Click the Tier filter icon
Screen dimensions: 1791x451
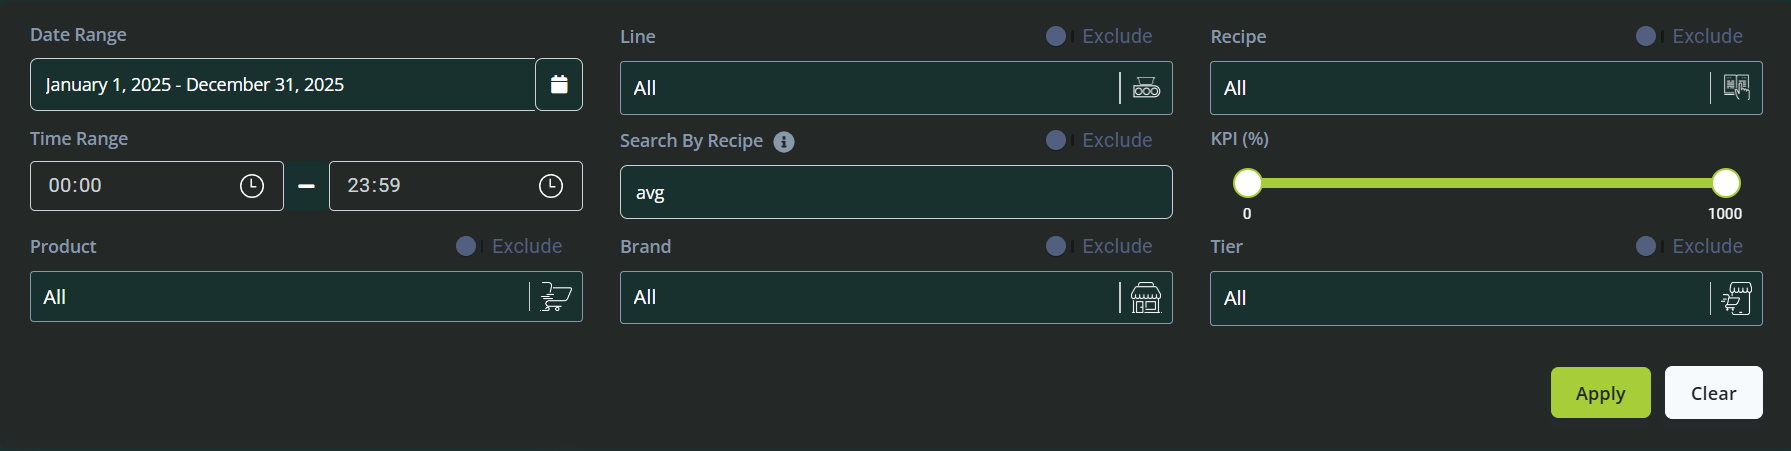1736,298
